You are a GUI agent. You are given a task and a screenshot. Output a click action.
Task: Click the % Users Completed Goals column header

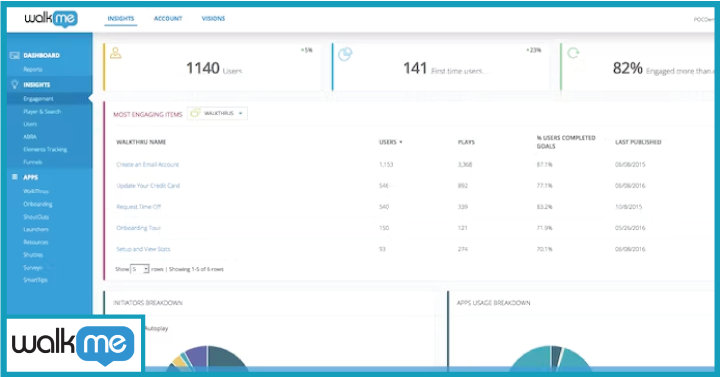tap(566, 142)
